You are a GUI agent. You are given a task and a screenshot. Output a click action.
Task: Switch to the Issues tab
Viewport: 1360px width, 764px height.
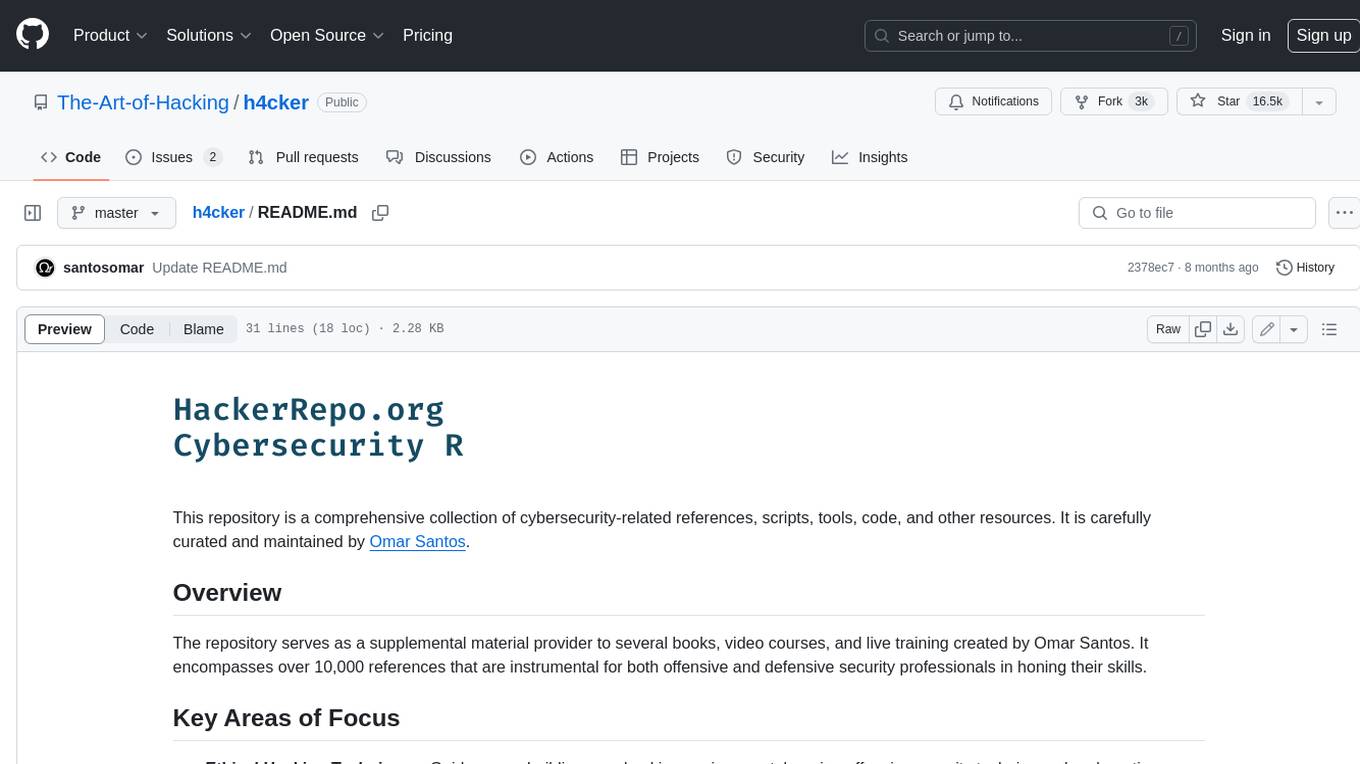[173, 157]
